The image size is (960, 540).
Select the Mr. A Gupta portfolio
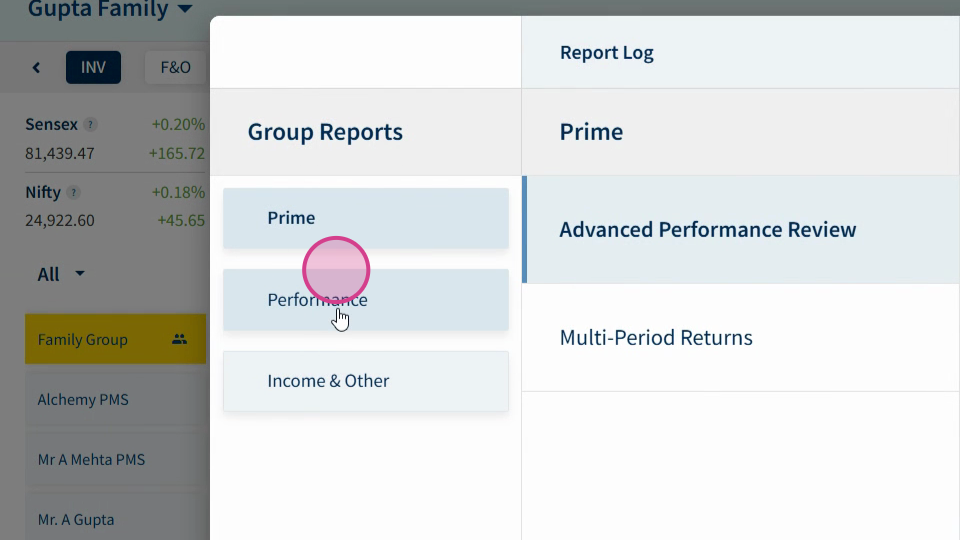tap(115, 519)
